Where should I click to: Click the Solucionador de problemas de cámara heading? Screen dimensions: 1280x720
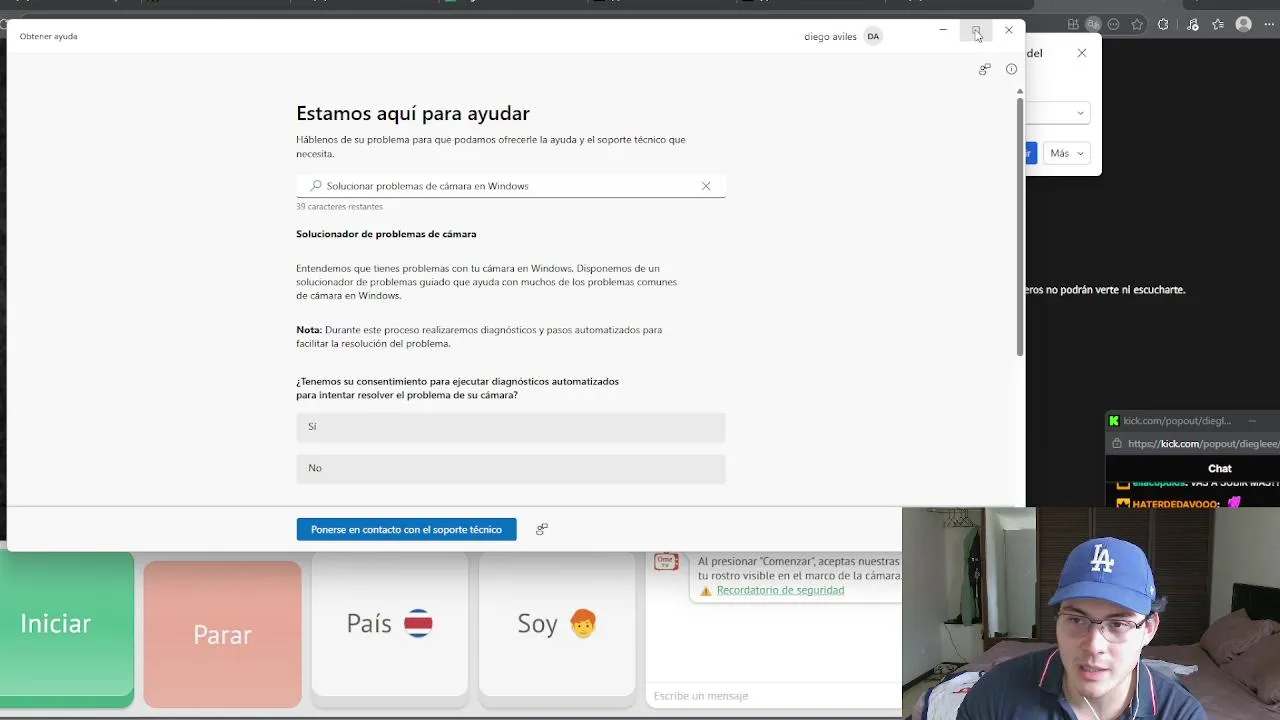[x=386, y=234]
